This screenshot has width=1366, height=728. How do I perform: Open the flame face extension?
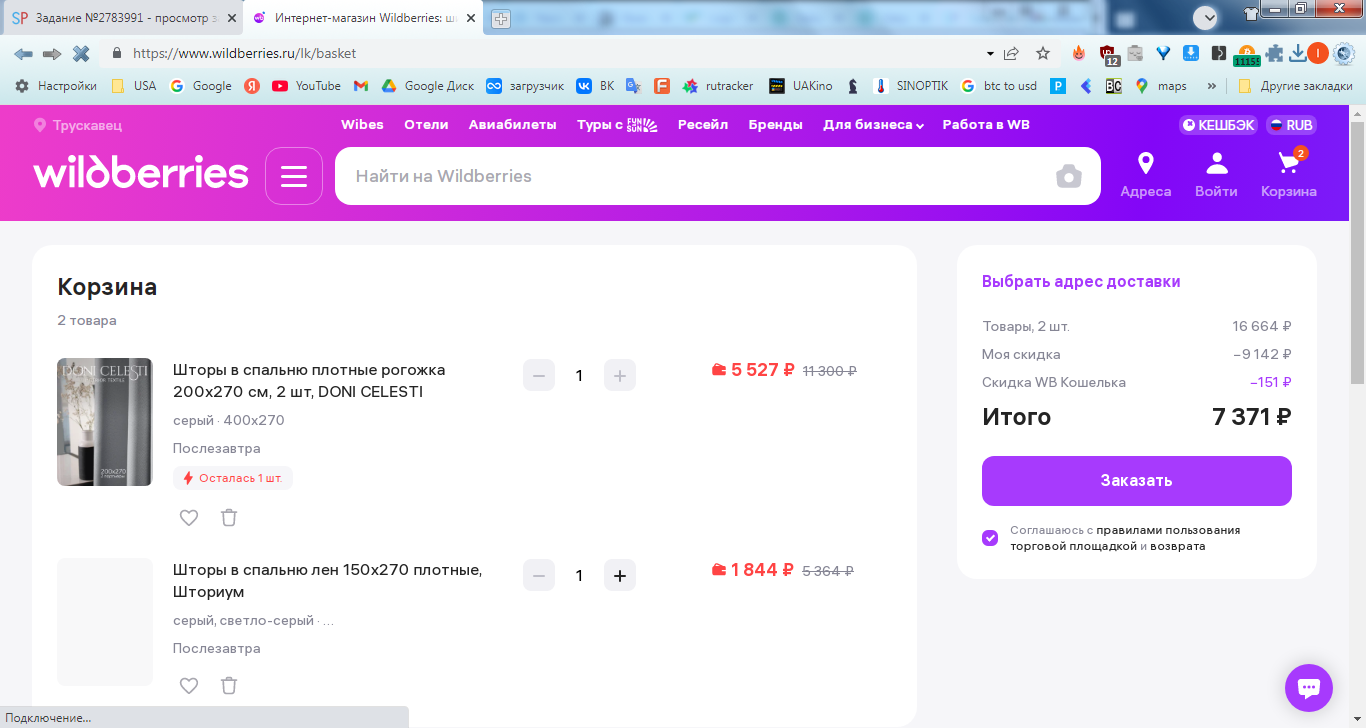1079,53
